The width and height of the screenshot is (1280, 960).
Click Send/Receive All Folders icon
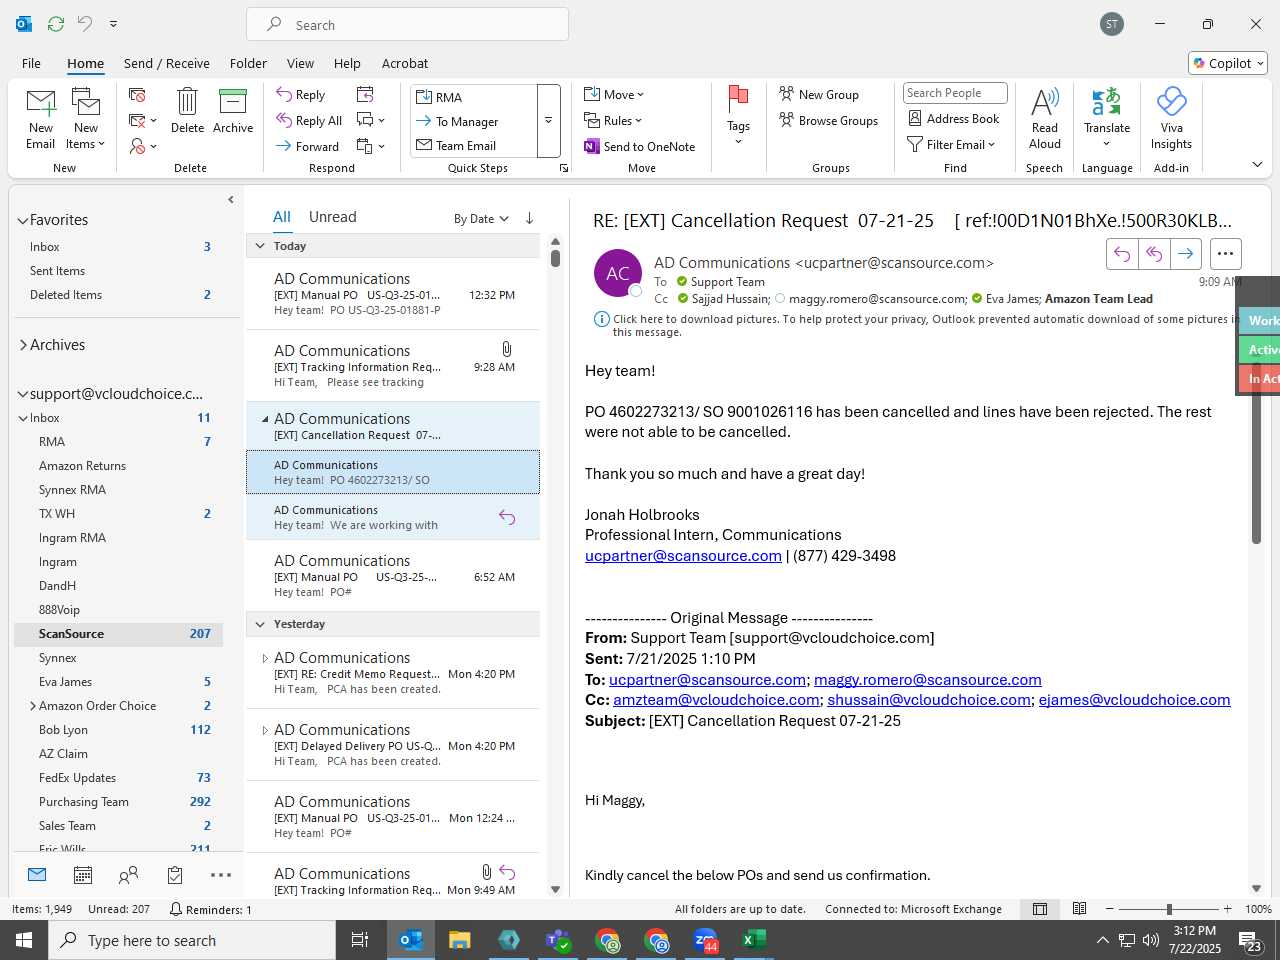coord(56,24)
